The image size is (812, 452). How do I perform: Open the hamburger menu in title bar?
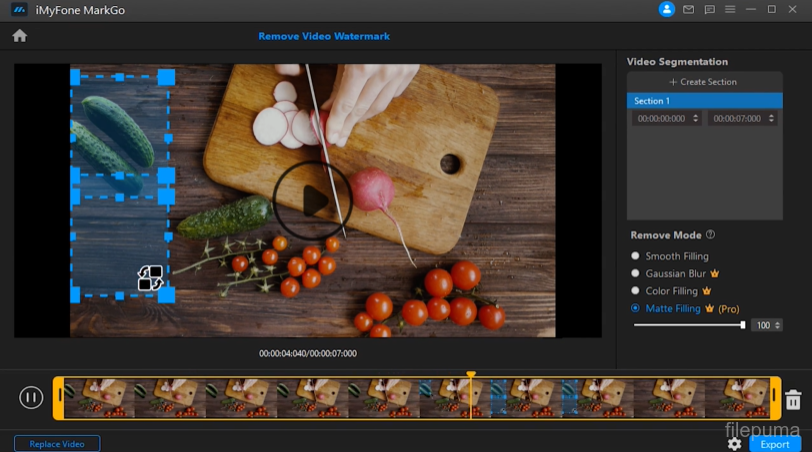click(x=730, y=9)
